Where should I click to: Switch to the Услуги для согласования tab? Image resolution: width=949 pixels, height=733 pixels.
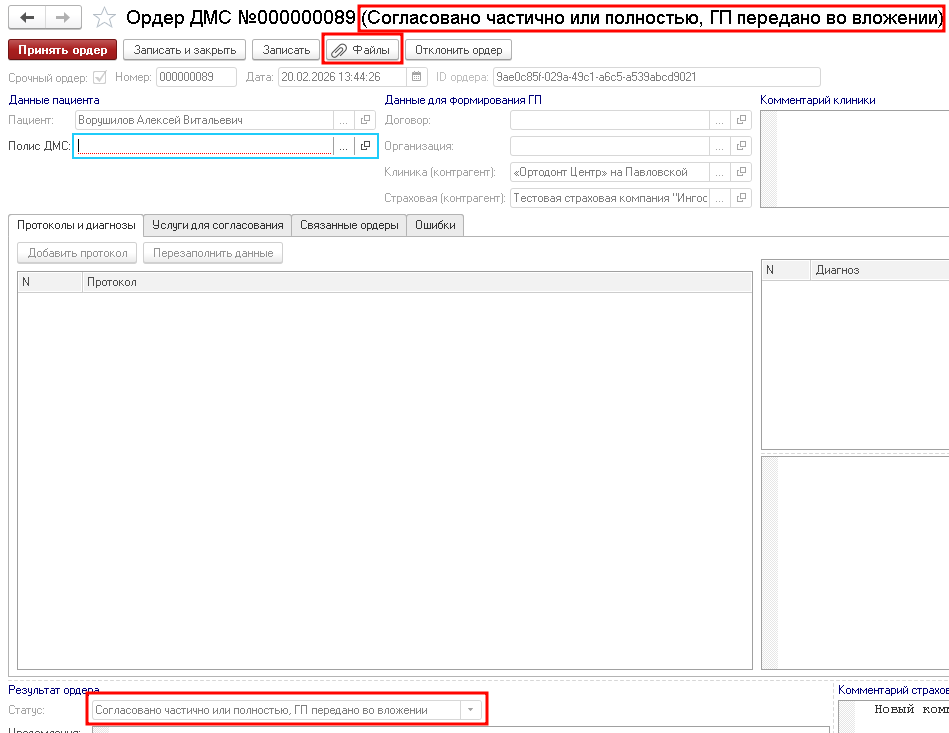tap(217, 225)
